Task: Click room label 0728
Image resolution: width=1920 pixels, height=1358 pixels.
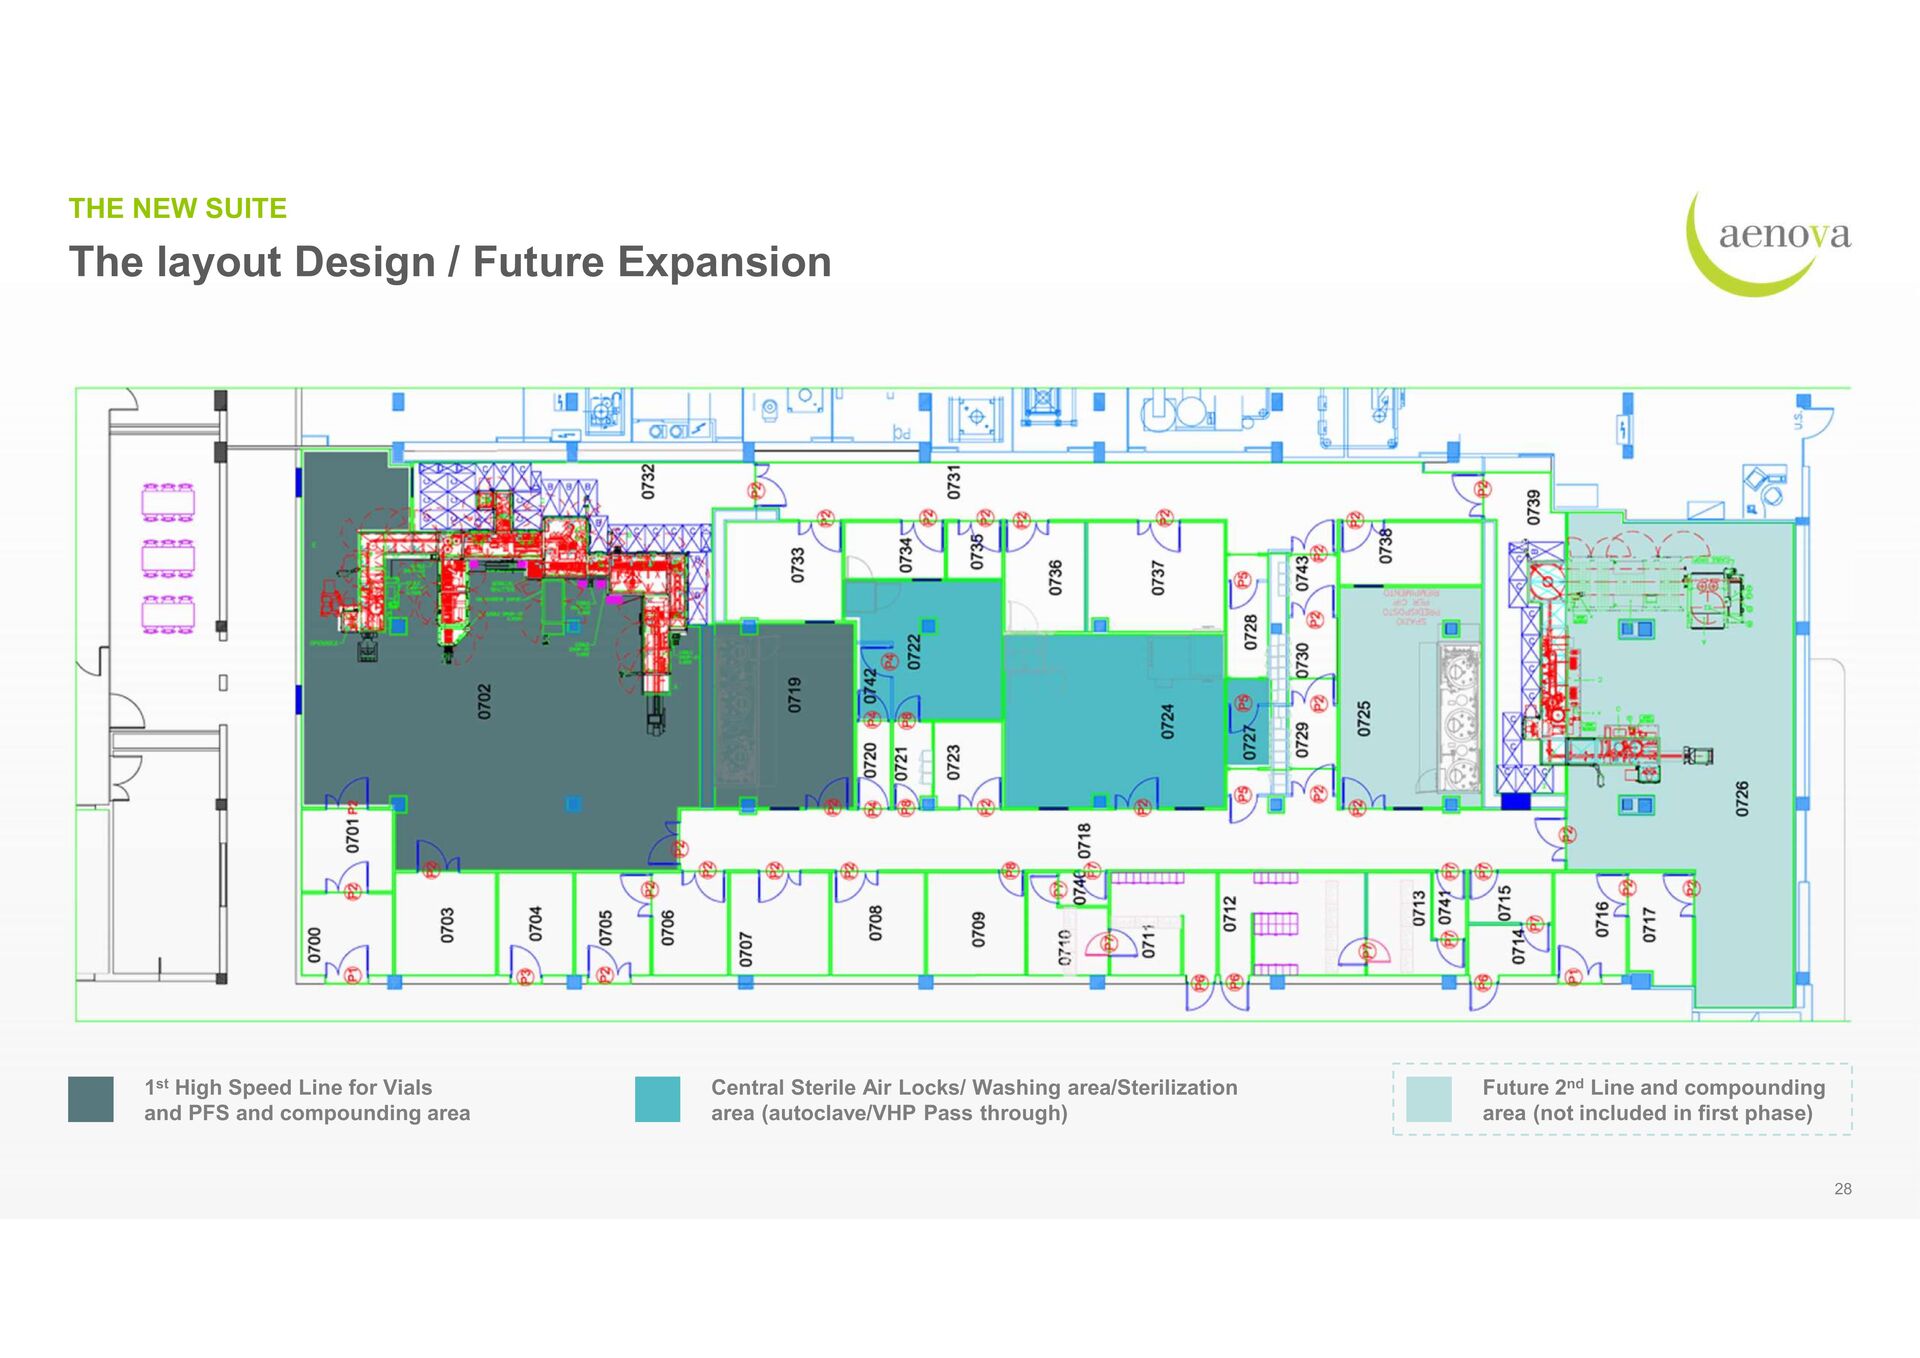Action: (x=1250, y=632)
